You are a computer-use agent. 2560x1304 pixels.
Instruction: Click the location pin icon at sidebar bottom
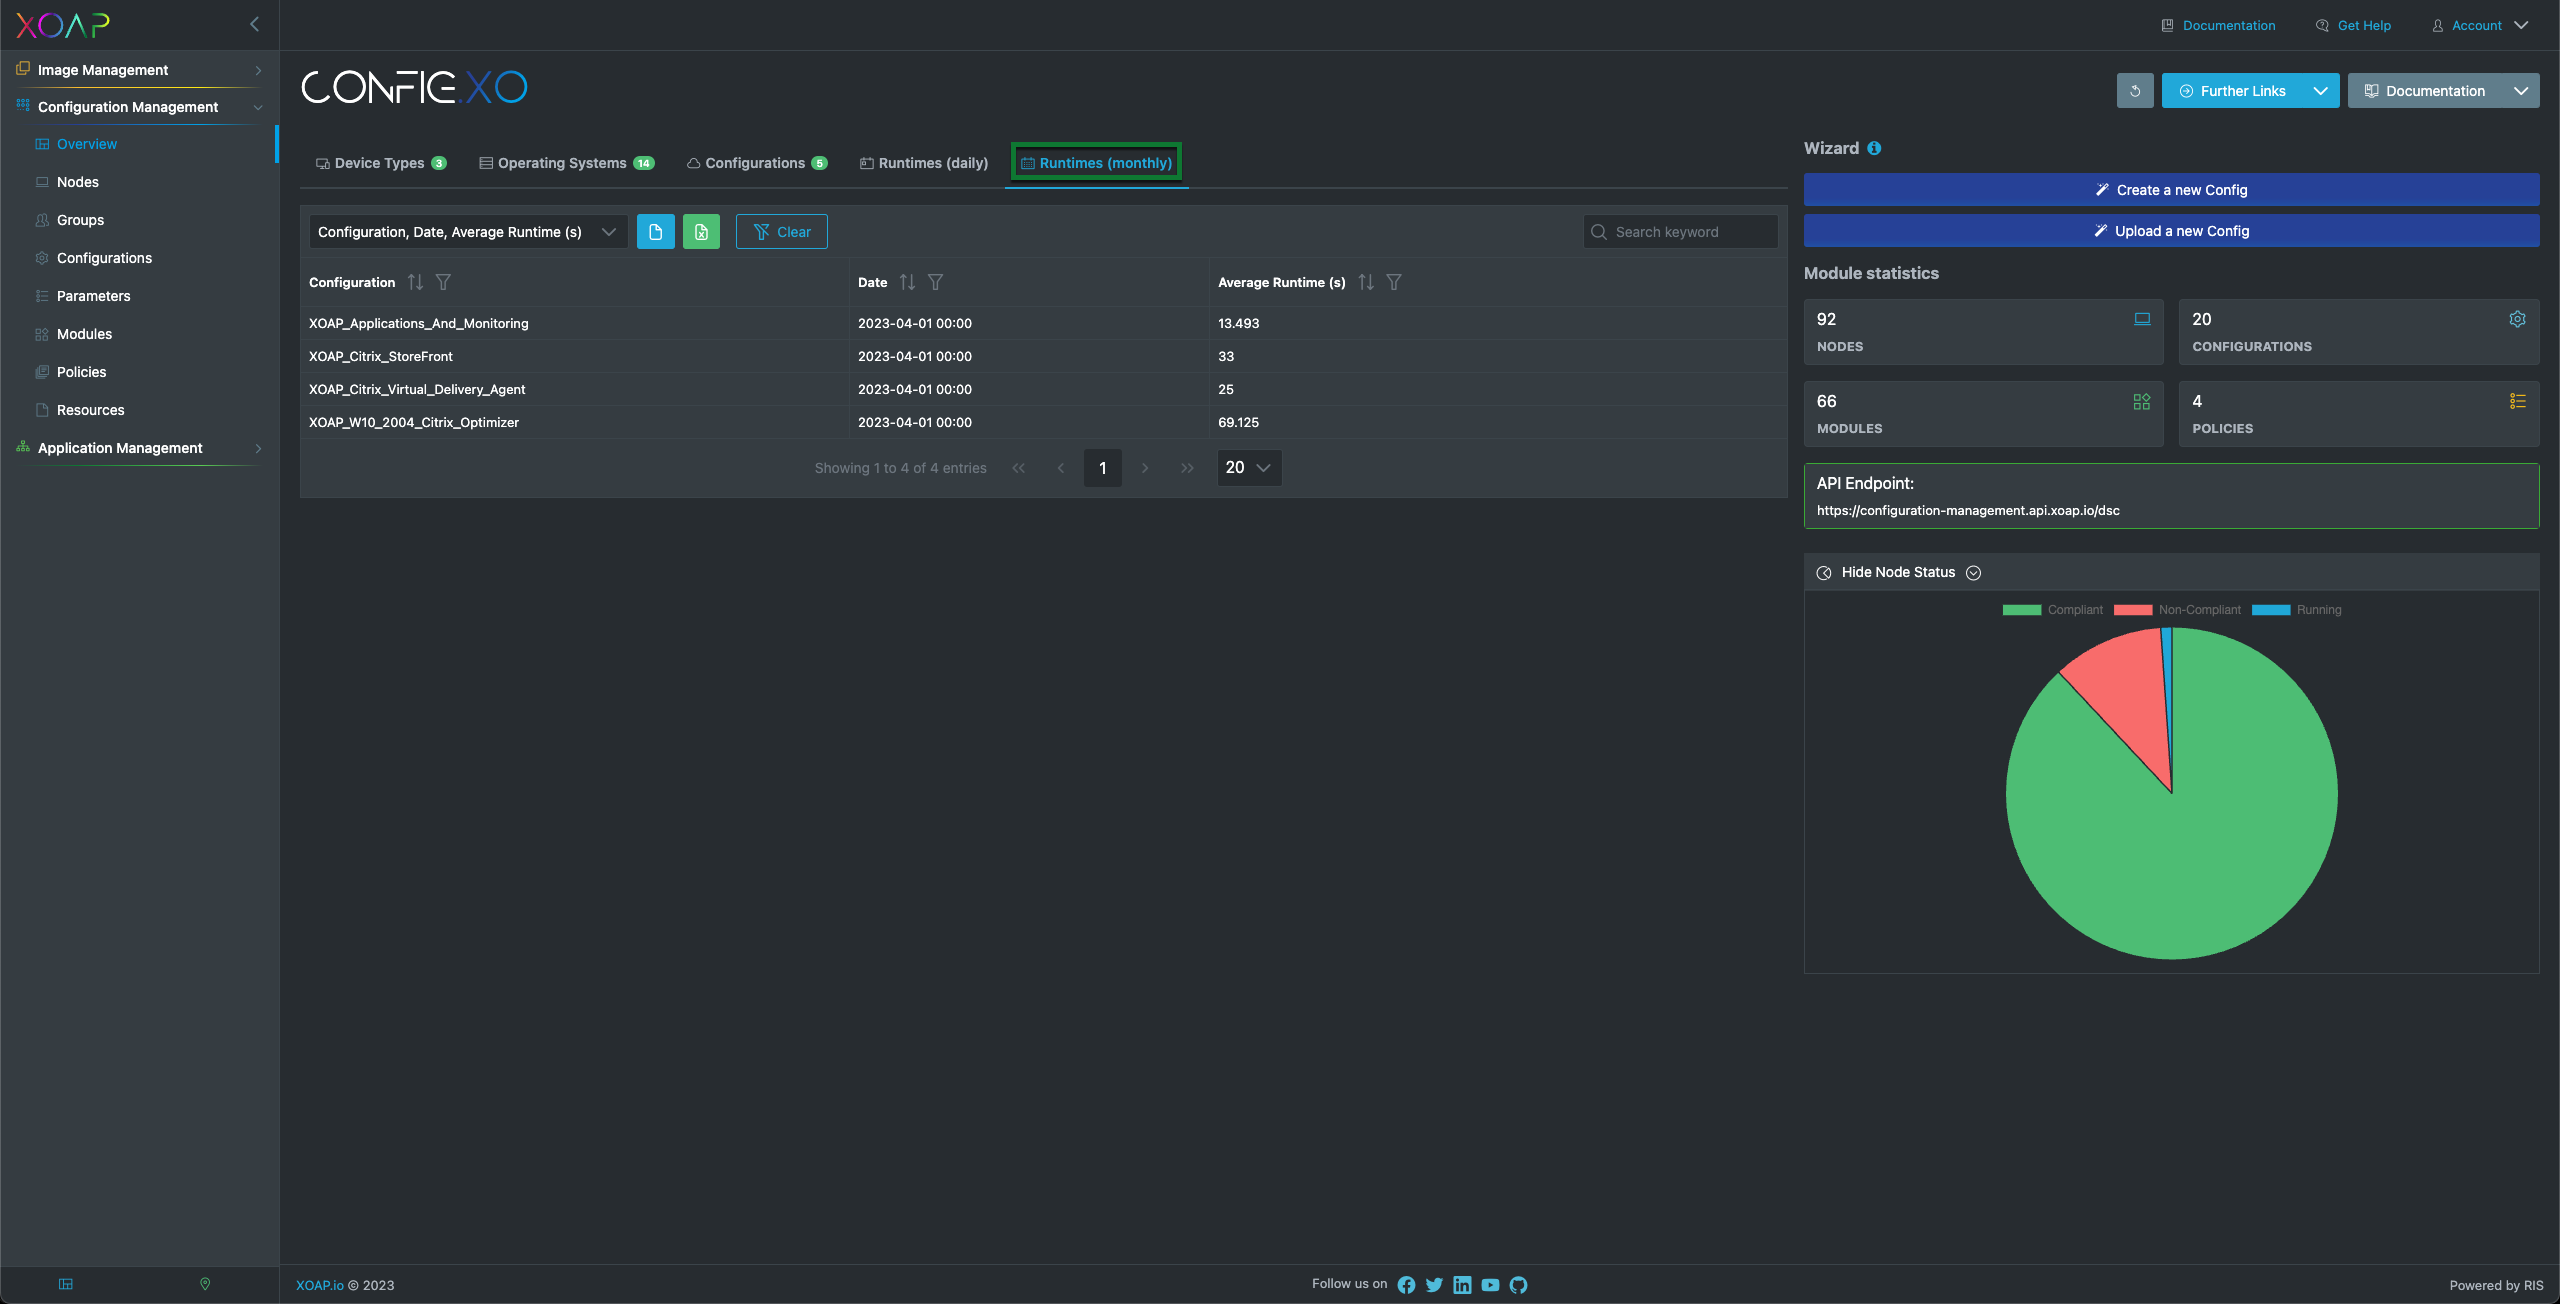click(205, 1284)
